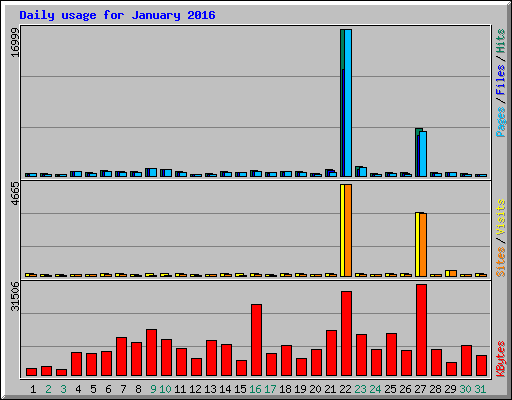This screenshot has width=512, height=400.
Task: Select the 4665 axis maximum label
Action: click(15, 193)
